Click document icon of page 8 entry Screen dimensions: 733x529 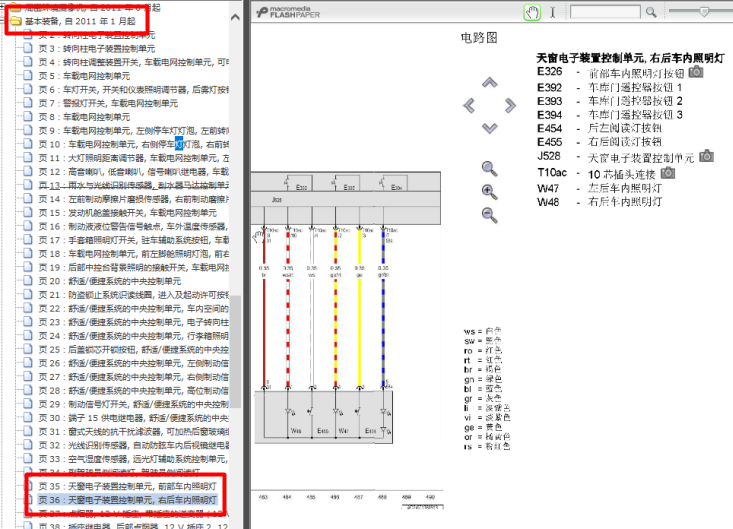pyautogui.click(x=28, y=116)
